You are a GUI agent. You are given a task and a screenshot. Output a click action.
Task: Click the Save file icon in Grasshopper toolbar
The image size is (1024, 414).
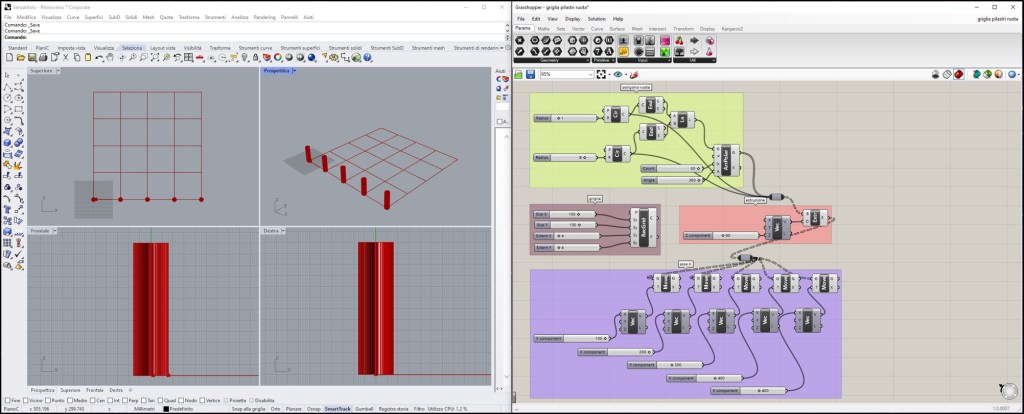click(x=530, y=74)
